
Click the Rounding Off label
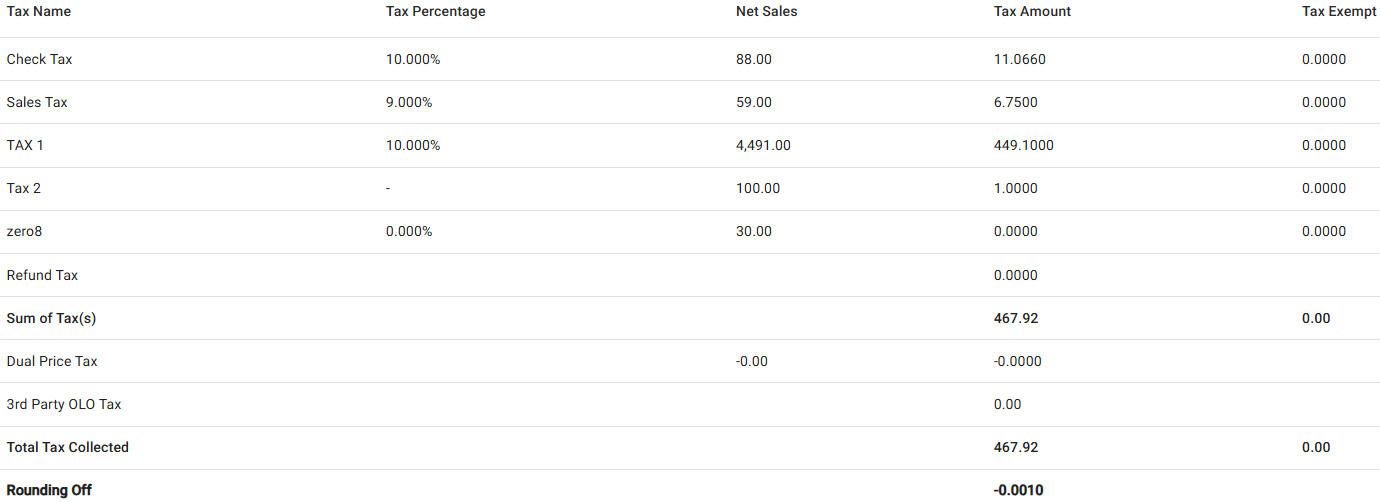pyautogui.click(x=49, y=490)
